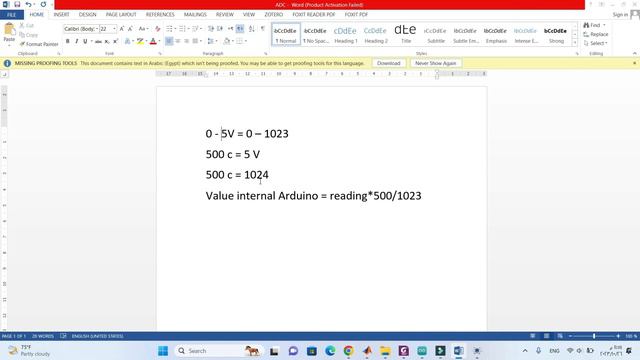This screenshot has width=640, height=360.
Task: Switch to the DESIGN tab
Action: pyautogui.click(x=87, y=15)
